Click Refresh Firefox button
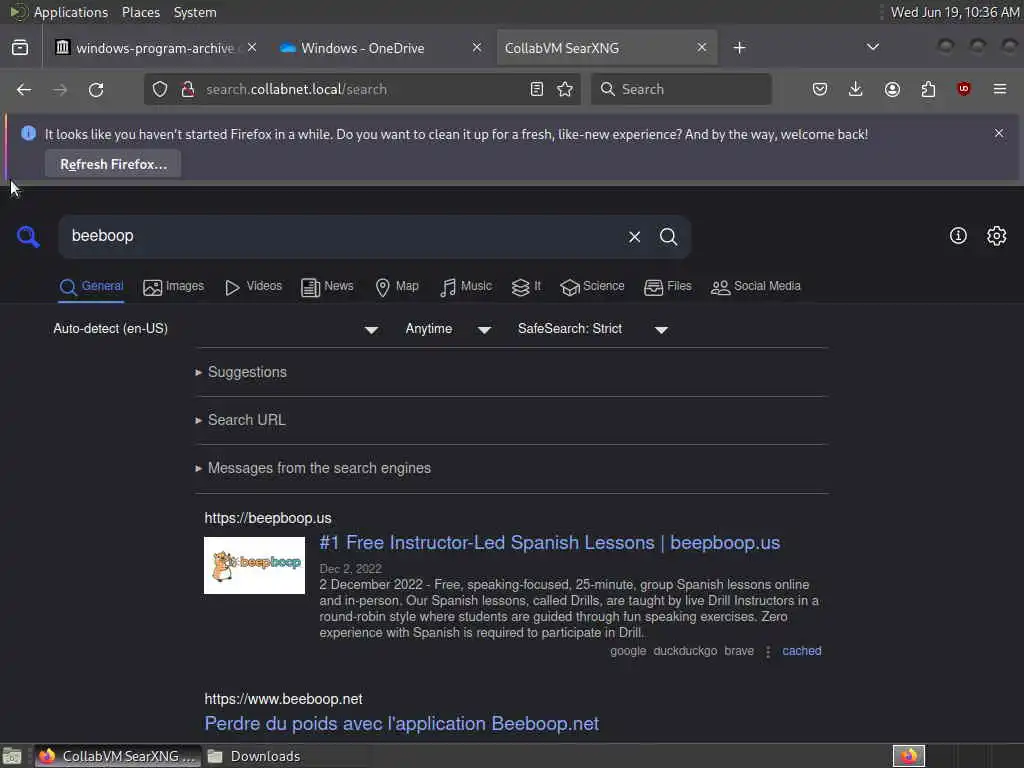 pyautogui.click(x=114, y=164)
